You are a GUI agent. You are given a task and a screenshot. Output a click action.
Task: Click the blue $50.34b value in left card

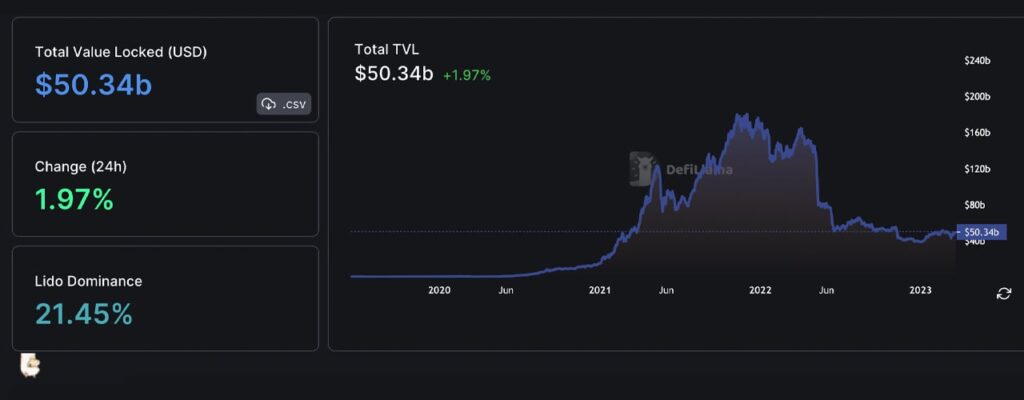[x=93, y=85]
